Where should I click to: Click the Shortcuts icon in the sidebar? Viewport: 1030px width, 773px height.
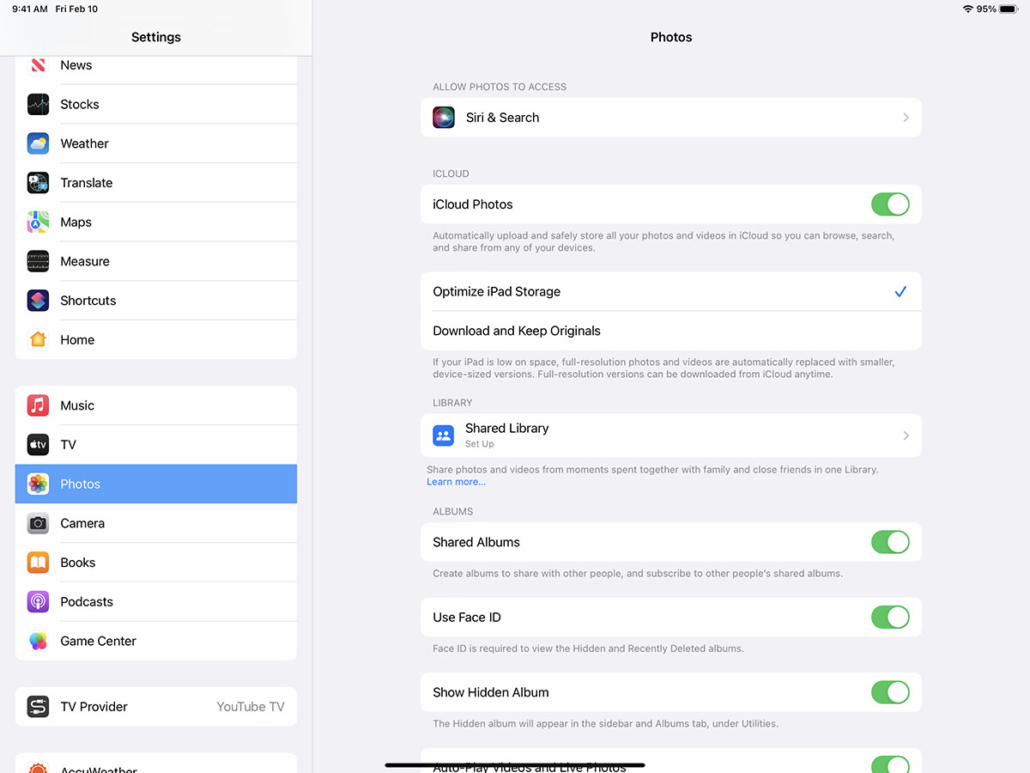[x=37, y=300]
